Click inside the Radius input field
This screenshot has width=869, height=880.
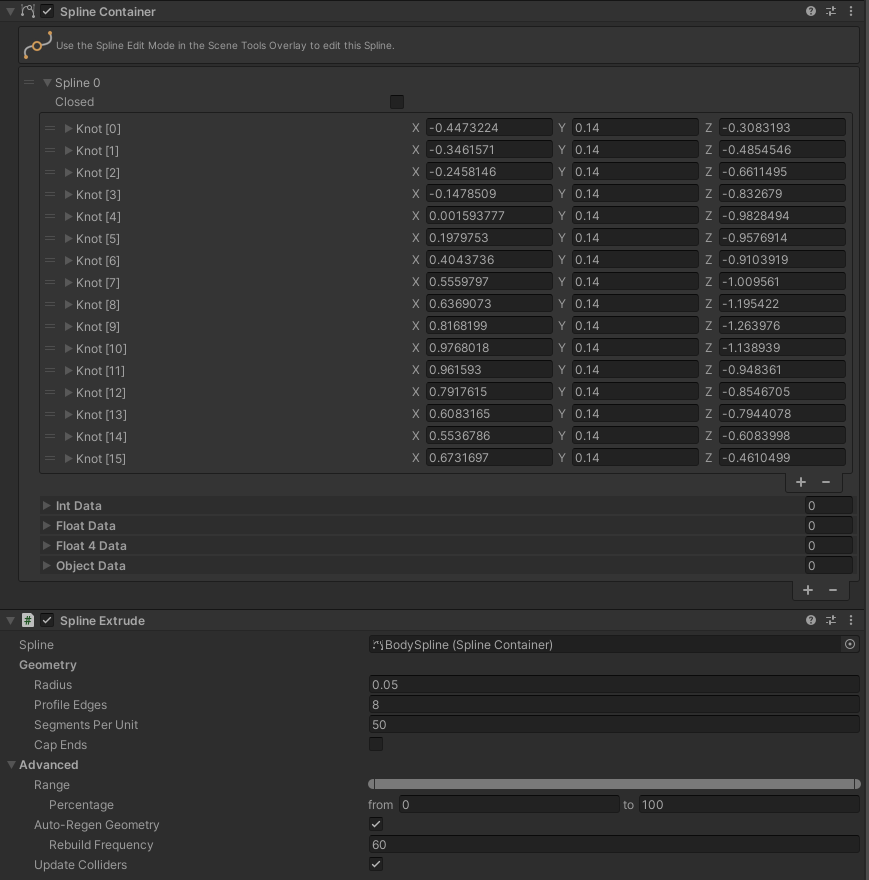[x=614, y=684]
